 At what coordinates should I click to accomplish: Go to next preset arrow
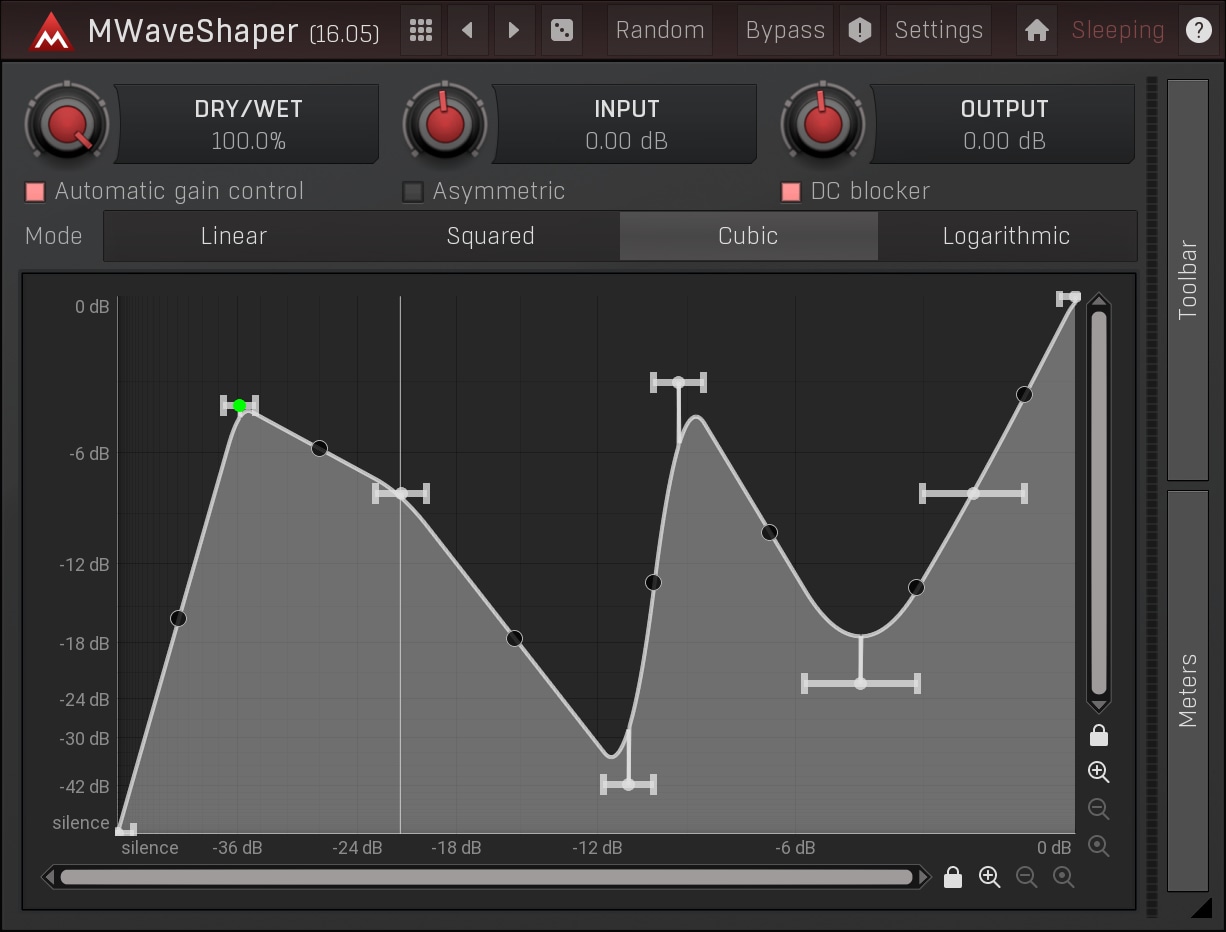click(513, 30)
